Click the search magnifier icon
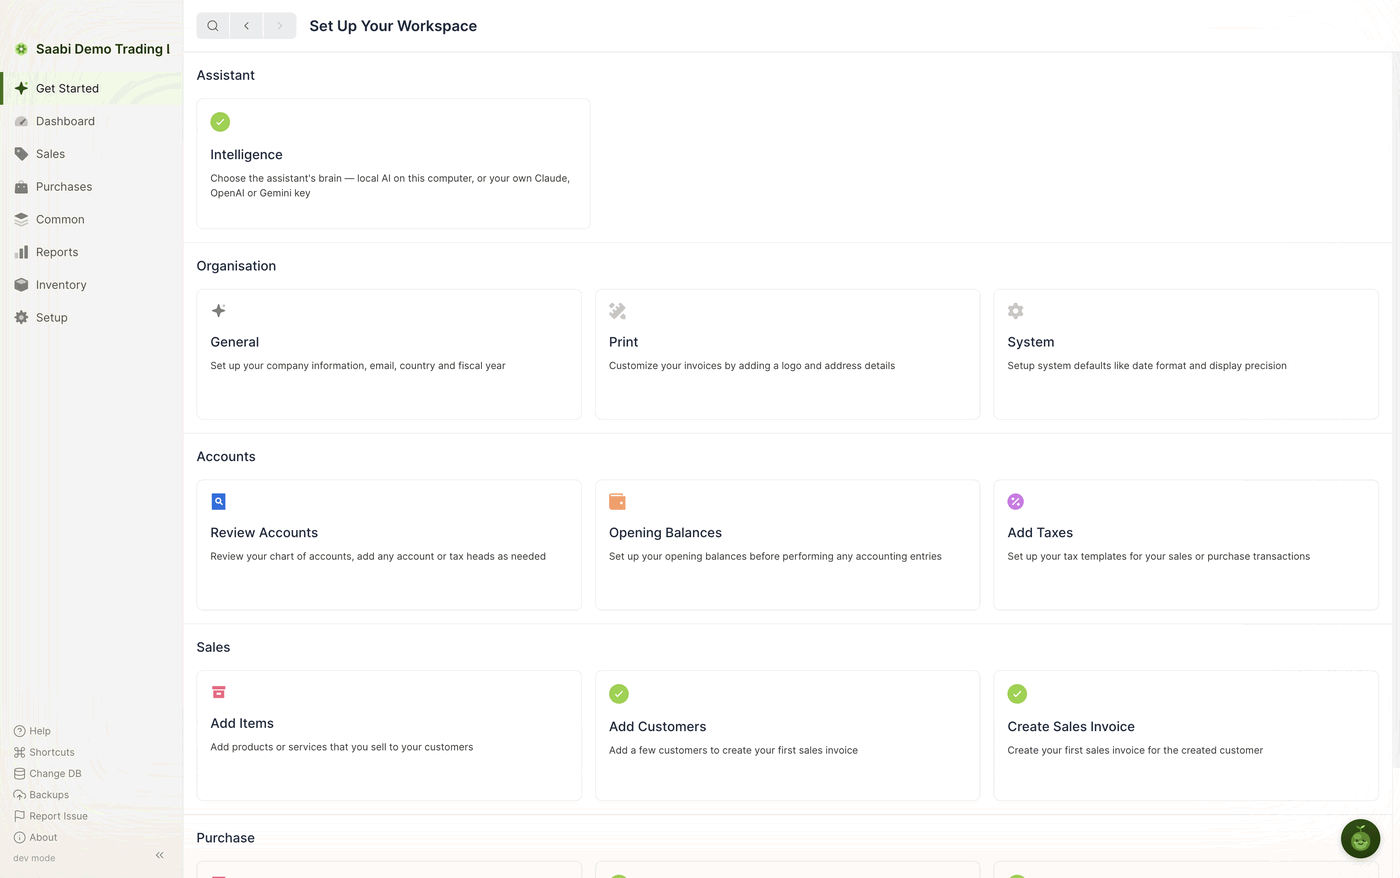The image size is (1400, 878). pos(213,26)
